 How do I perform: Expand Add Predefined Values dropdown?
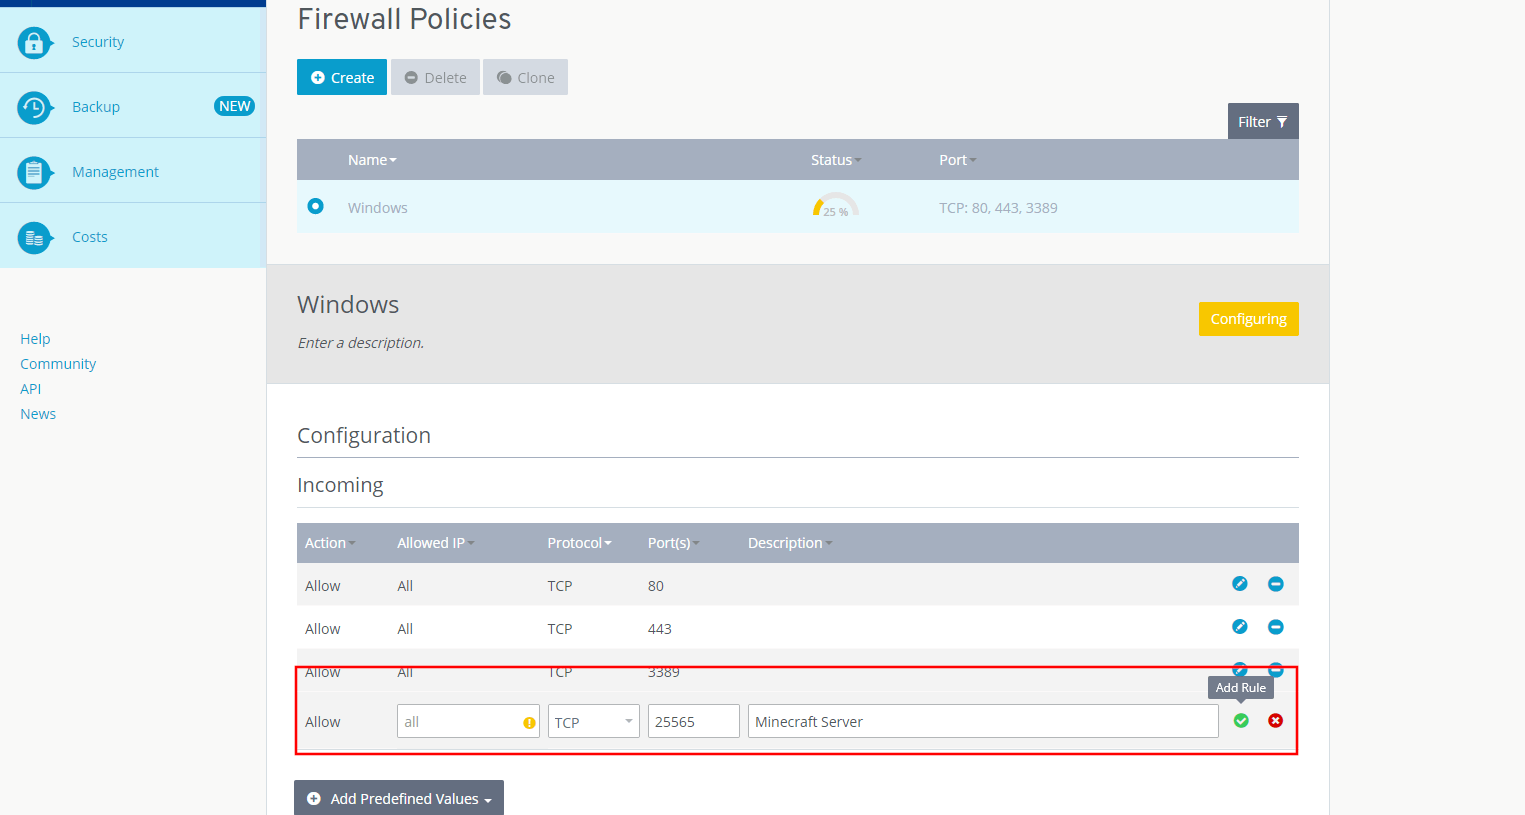(x=399, y=798)
